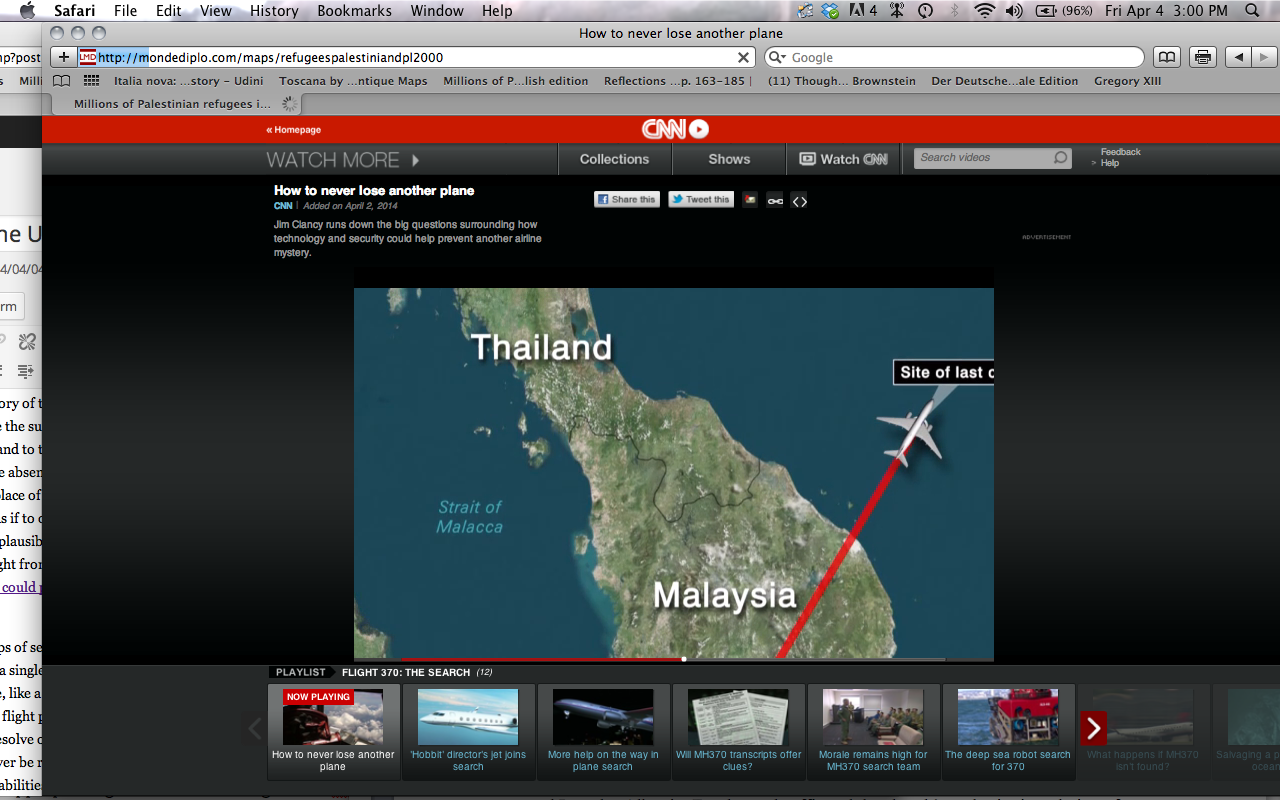The height and width of the screenshot is (800, 1280).
Task: Click the print page toolbar button
Action: click(x=1203, y=57)
